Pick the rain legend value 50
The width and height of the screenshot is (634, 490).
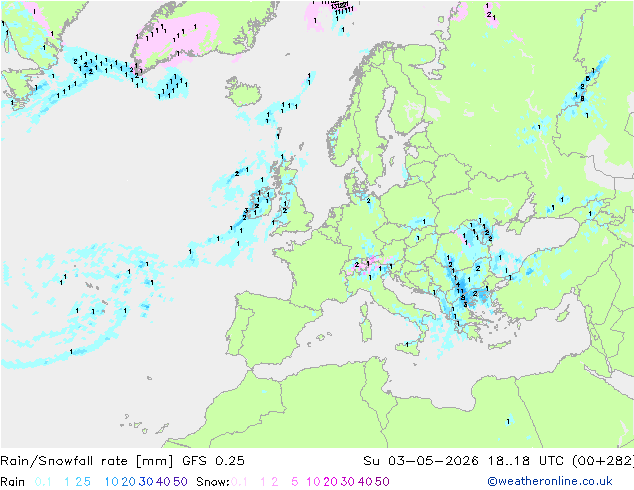pyautogui.click(x=180, y=482)
